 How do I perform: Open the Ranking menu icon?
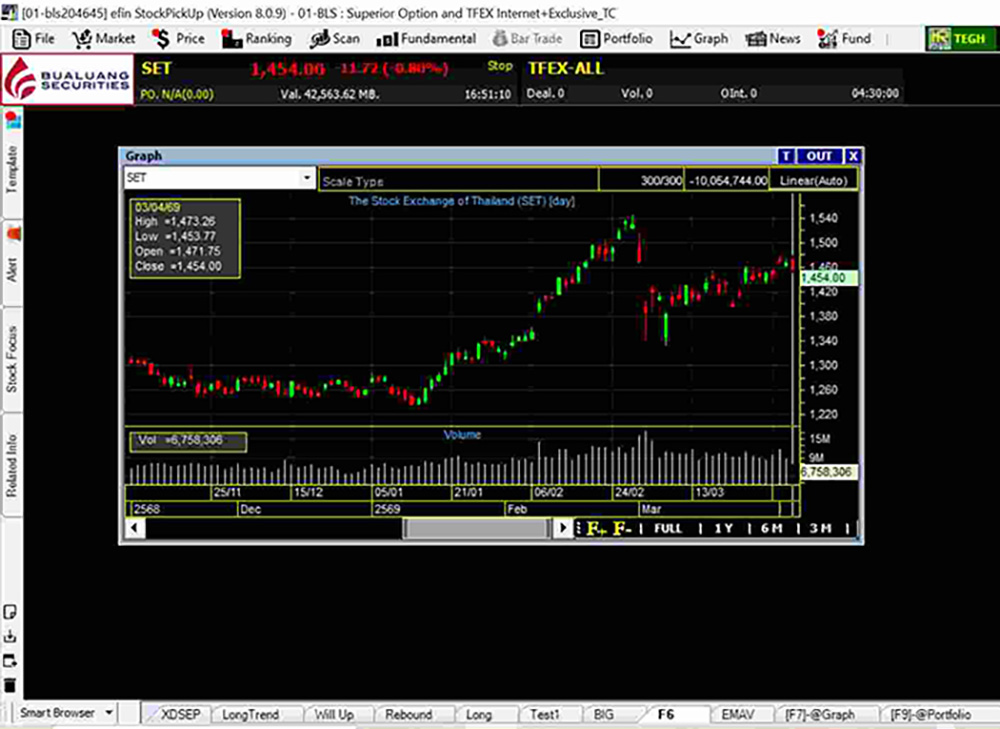pos(233,39)
